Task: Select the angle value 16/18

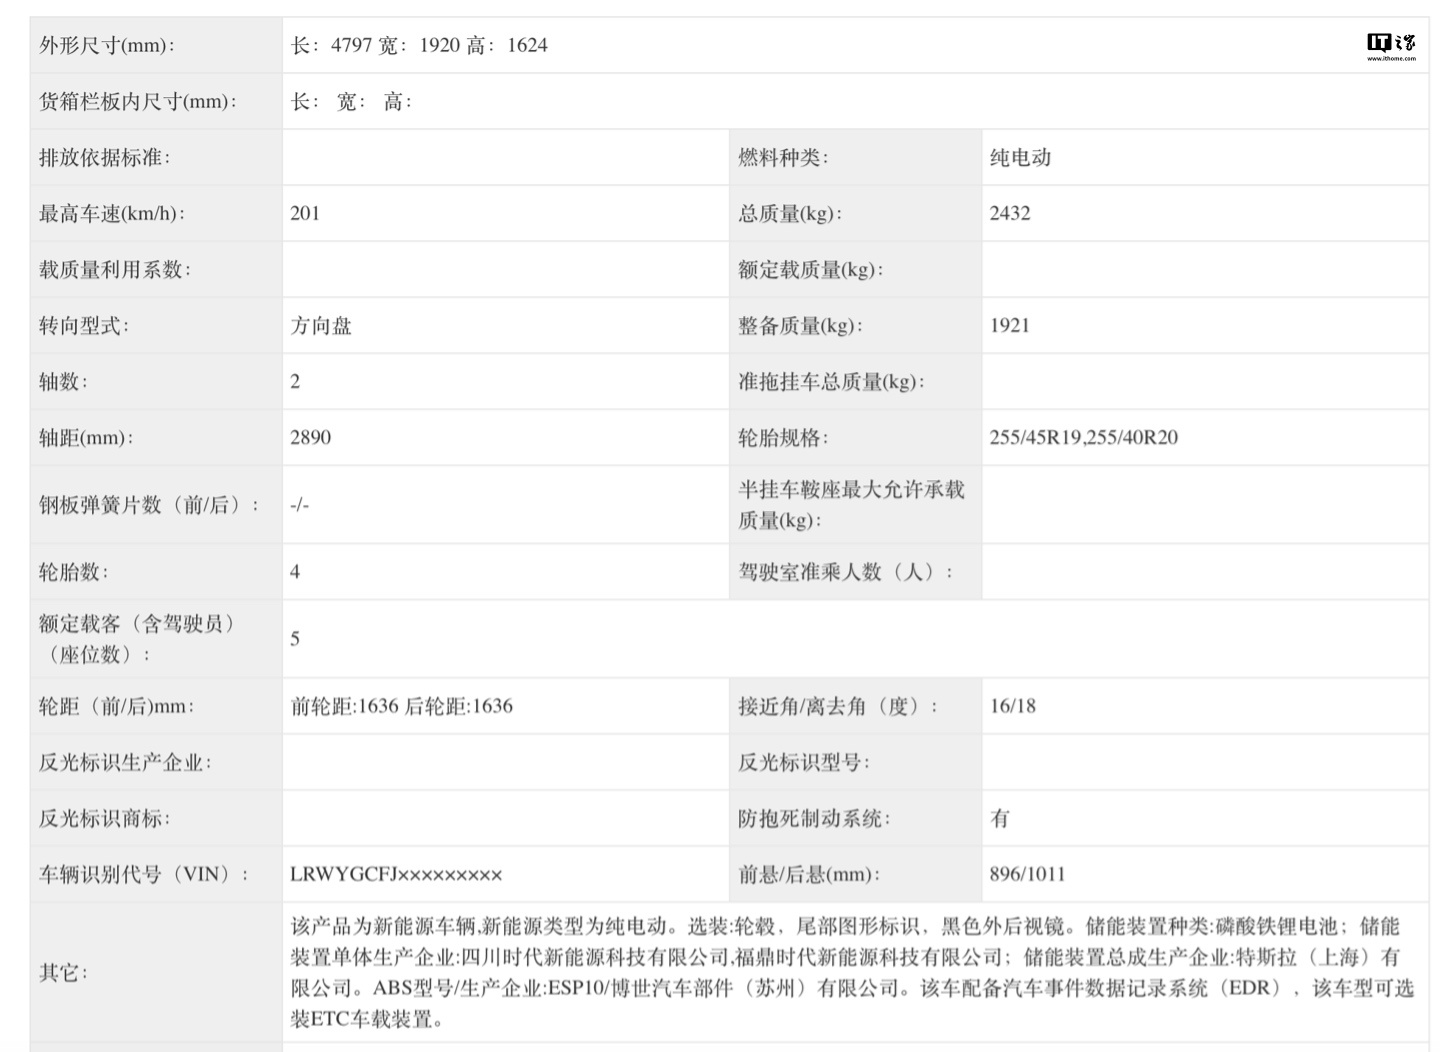Action: click(1013, 706)
